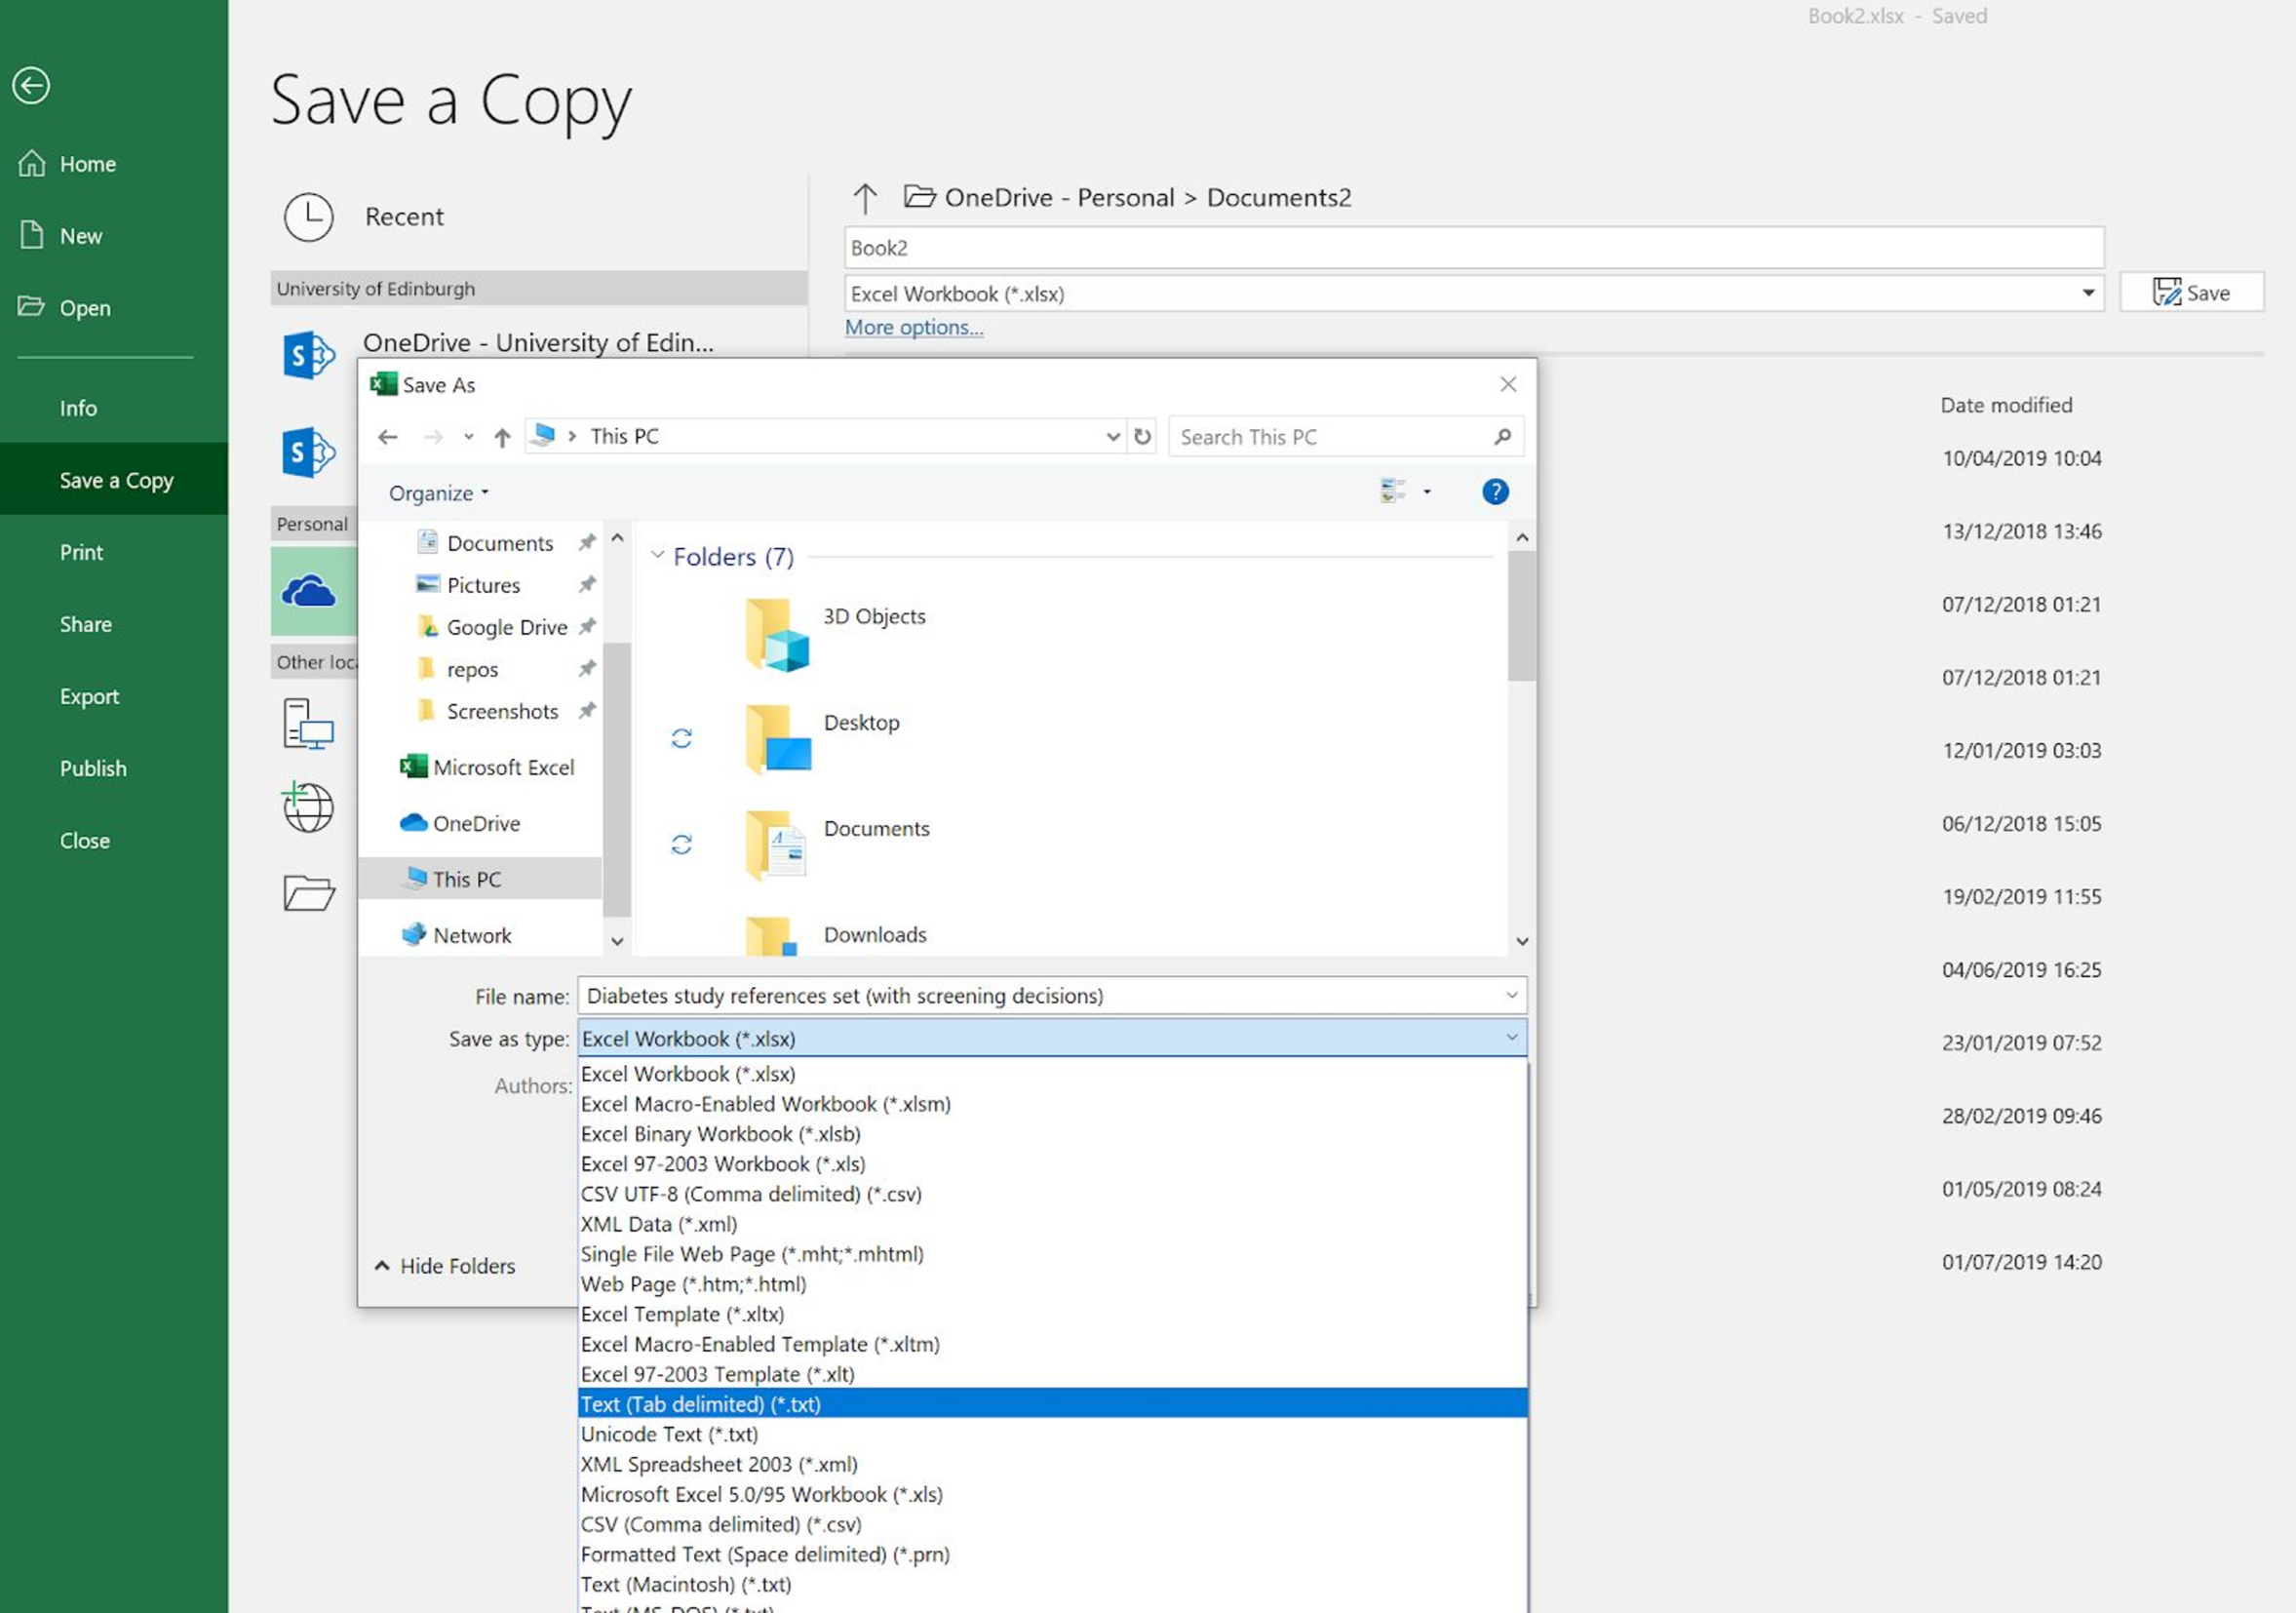
Task: Click the back arrow circle icon
Action: pyautogui.click(x=31, y=85)
